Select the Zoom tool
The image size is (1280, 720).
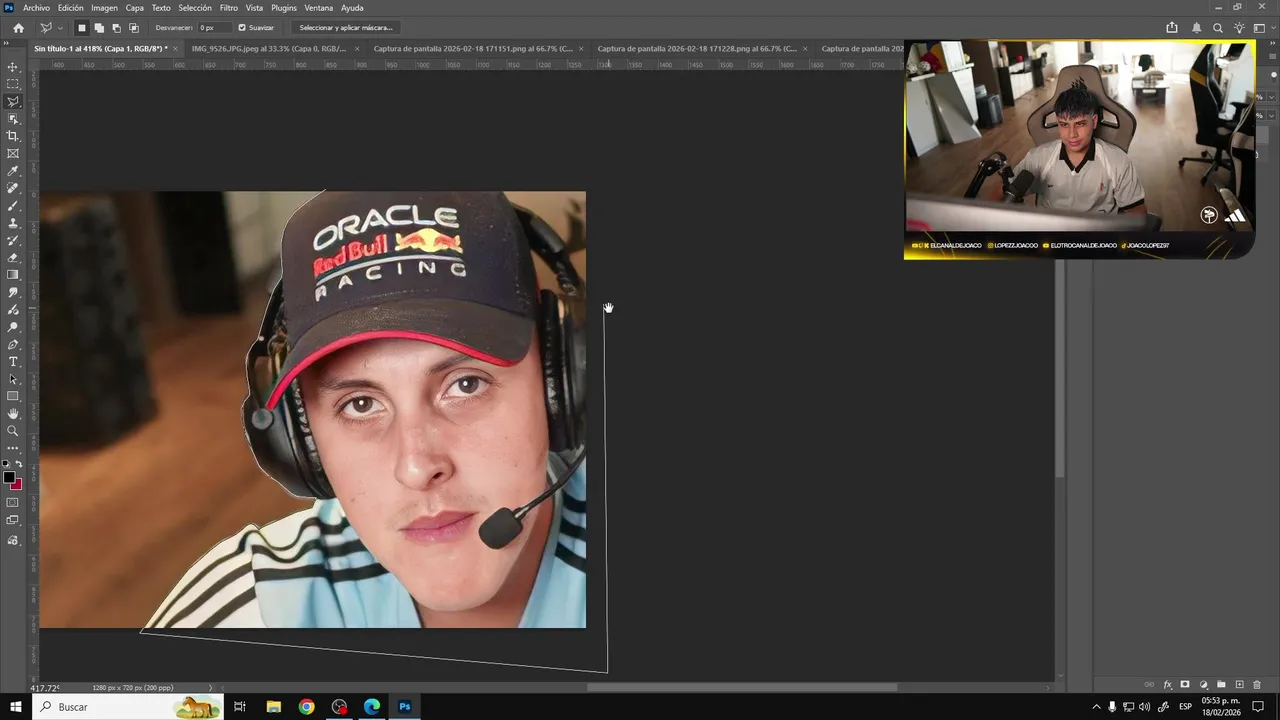(x=13, y=431)
